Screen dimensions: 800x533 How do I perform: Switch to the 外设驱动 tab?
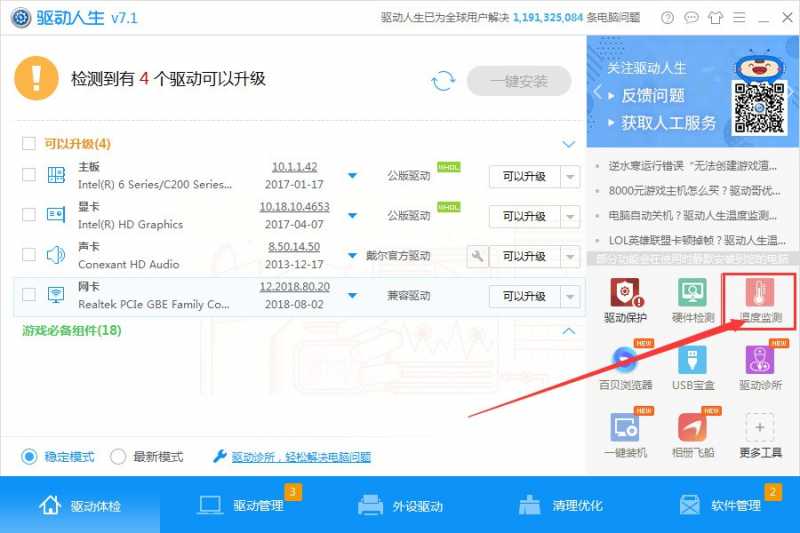pyautogui.click(x=400, y=505)
